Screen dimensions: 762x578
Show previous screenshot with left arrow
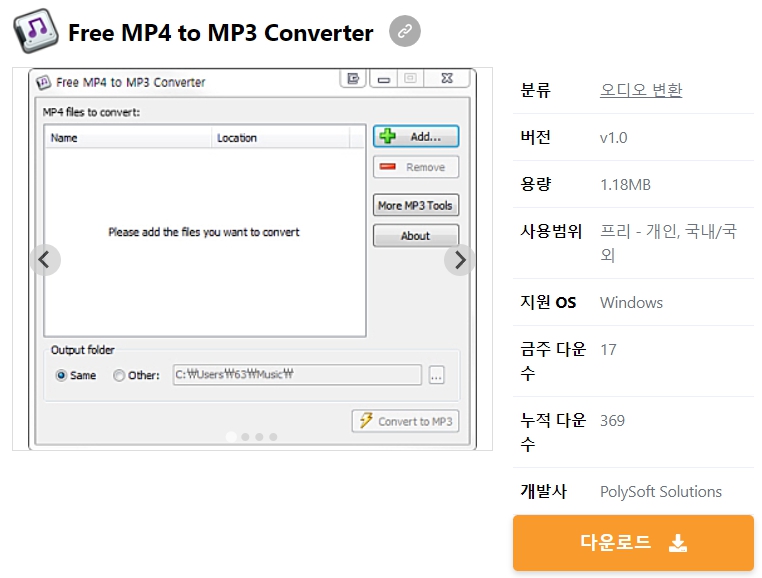coord(45,260)
